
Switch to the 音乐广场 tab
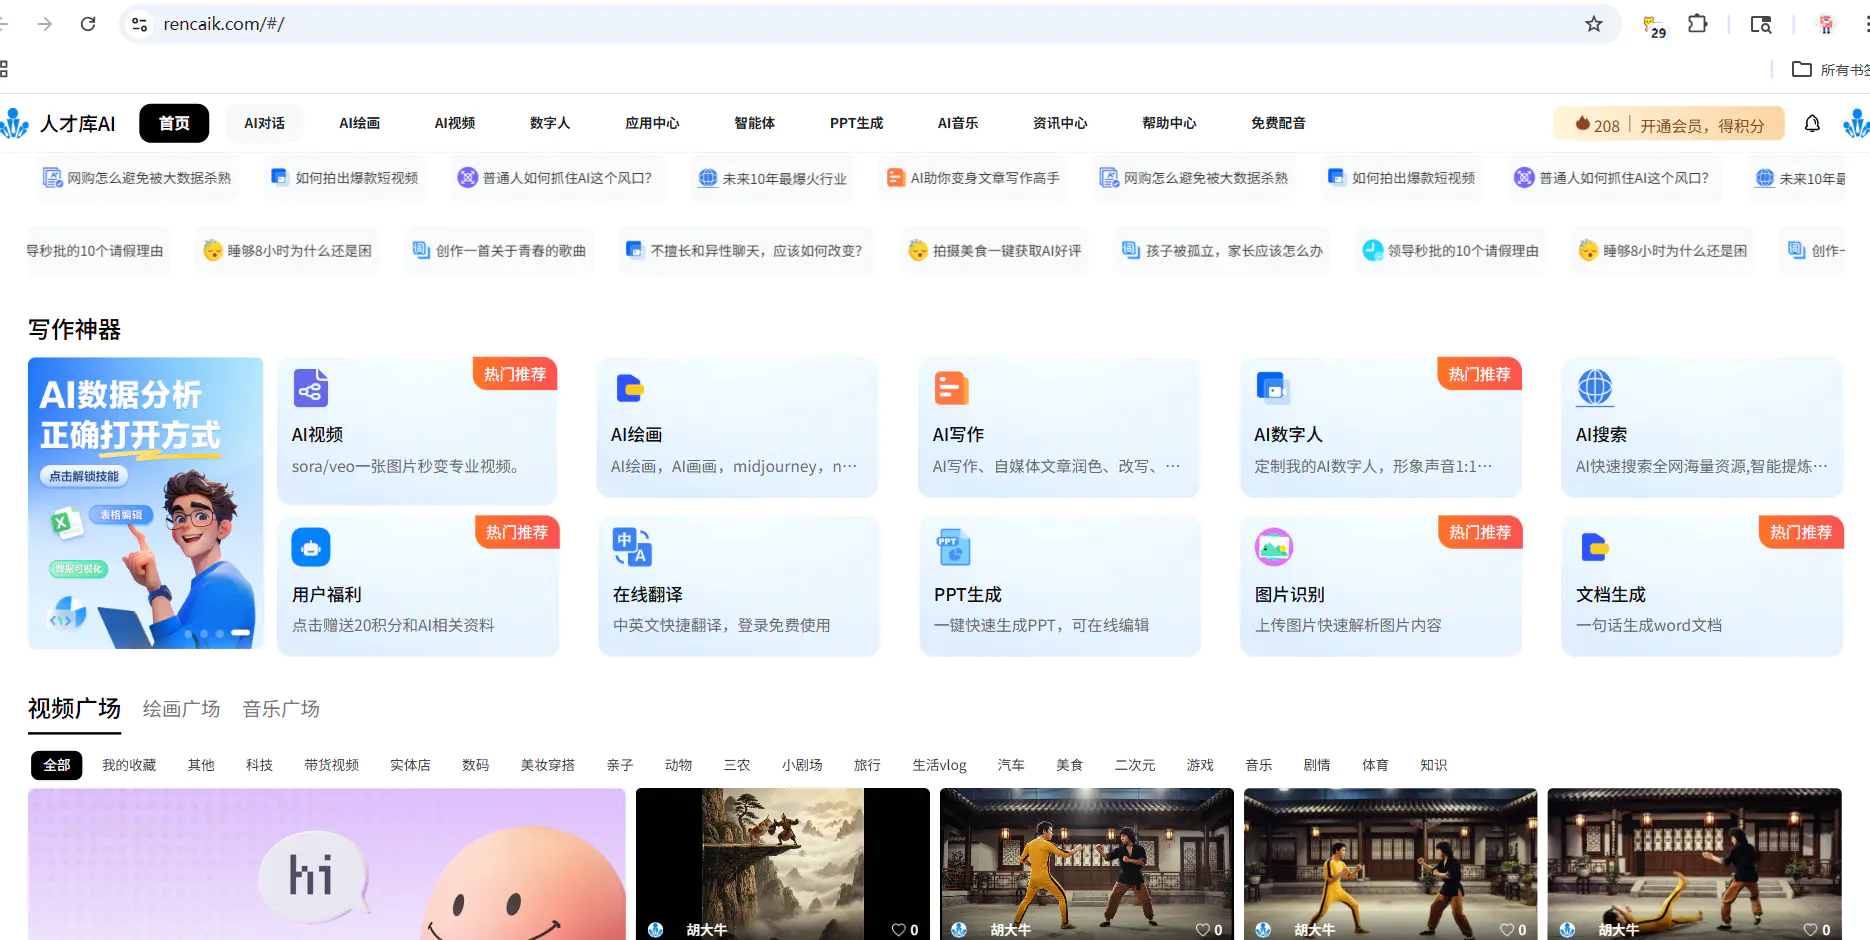pyautogui.click(x=281, y=709)
